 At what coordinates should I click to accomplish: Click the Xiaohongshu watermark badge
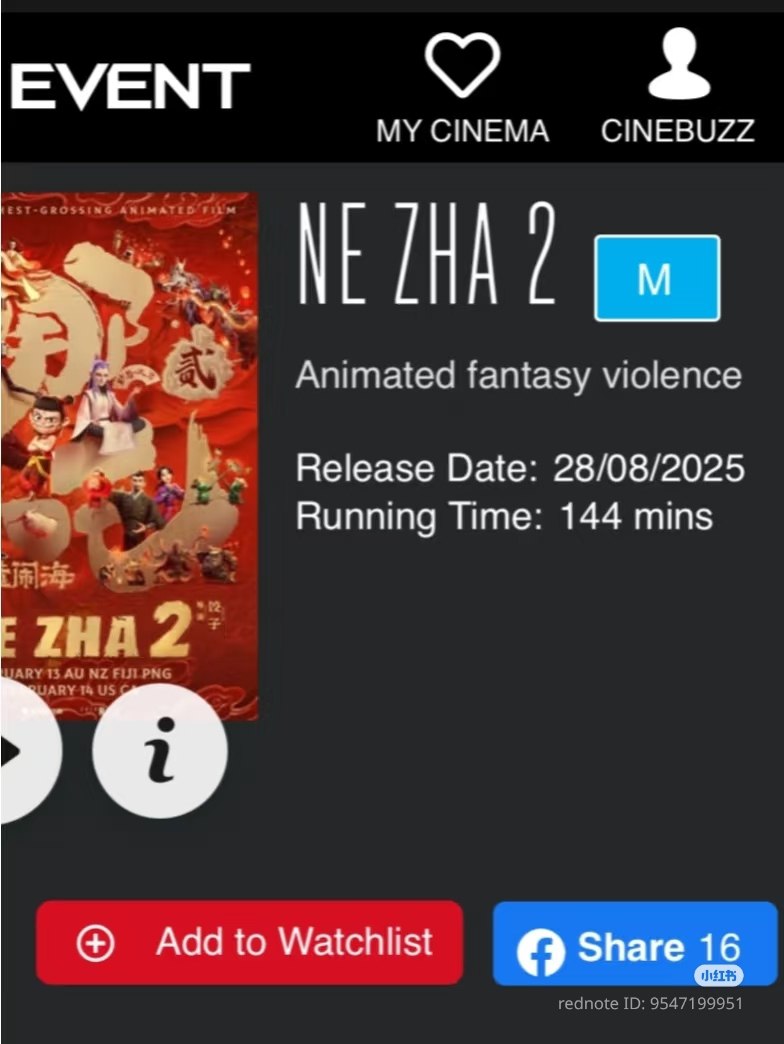coord(719,975)
